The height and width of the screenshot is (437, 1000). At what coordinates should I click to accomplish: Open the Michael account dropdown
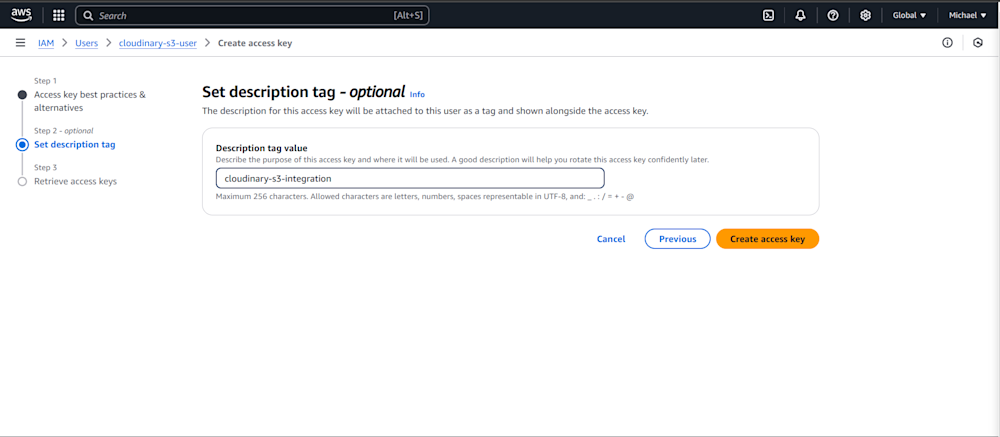(967, 15)
